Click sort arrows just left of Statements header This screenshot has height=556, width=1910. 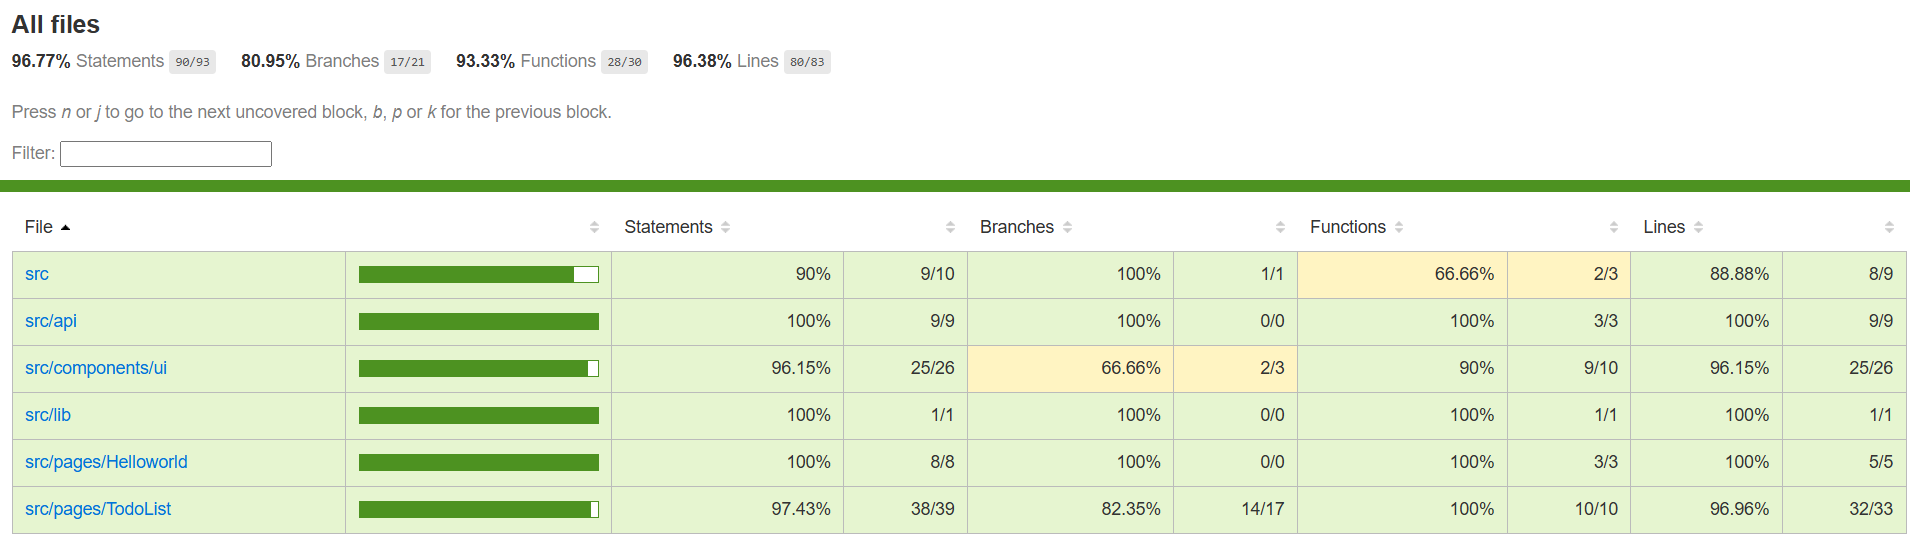(594, 228)
